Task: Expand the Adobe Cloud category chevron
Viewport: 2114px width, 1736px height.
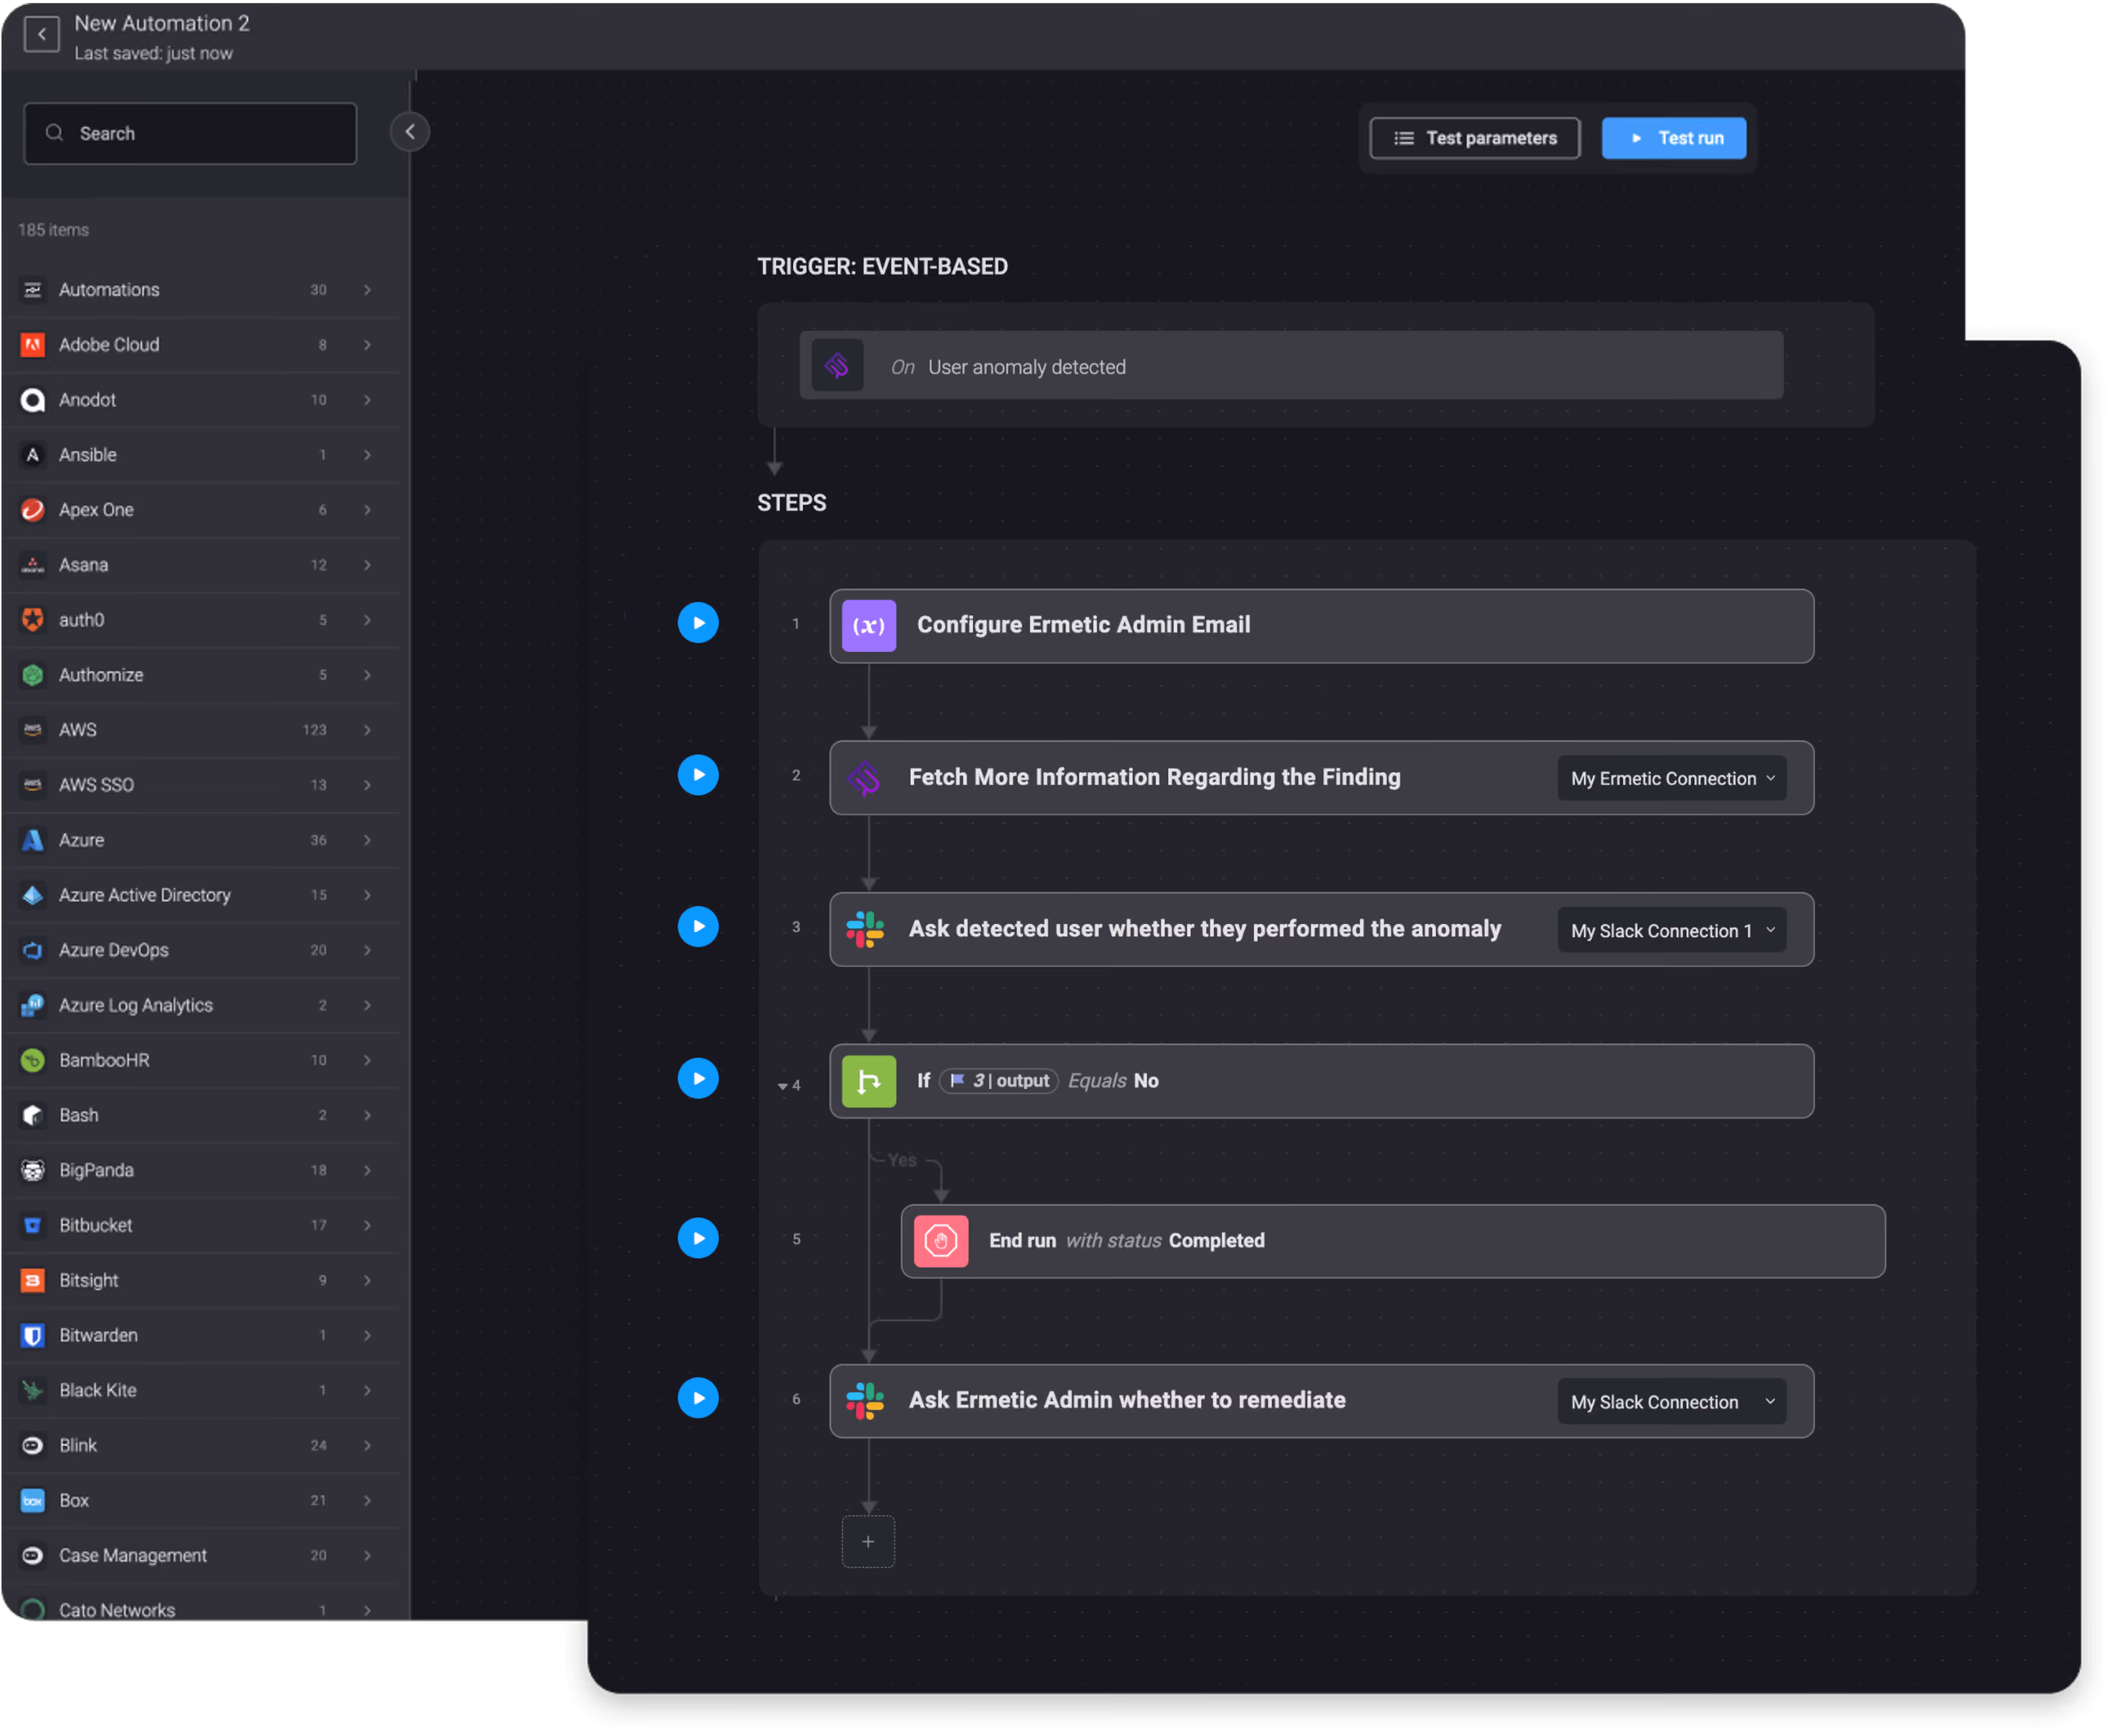Action: (x=368, y=345)
